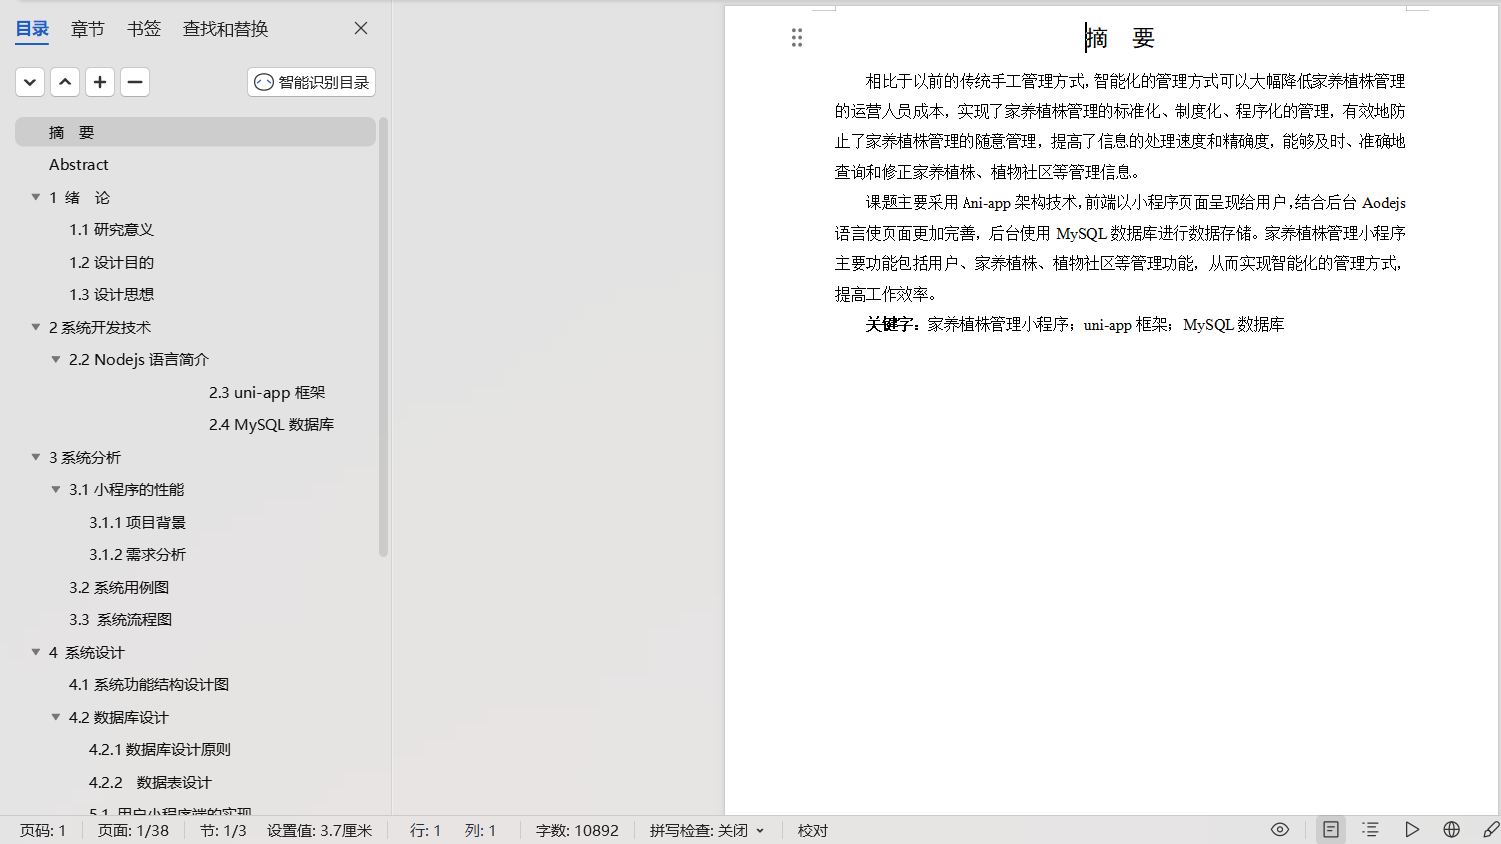
Task: Collapse the 3.1 小程序的性能 outline node
Action: [x=56, y=490]
